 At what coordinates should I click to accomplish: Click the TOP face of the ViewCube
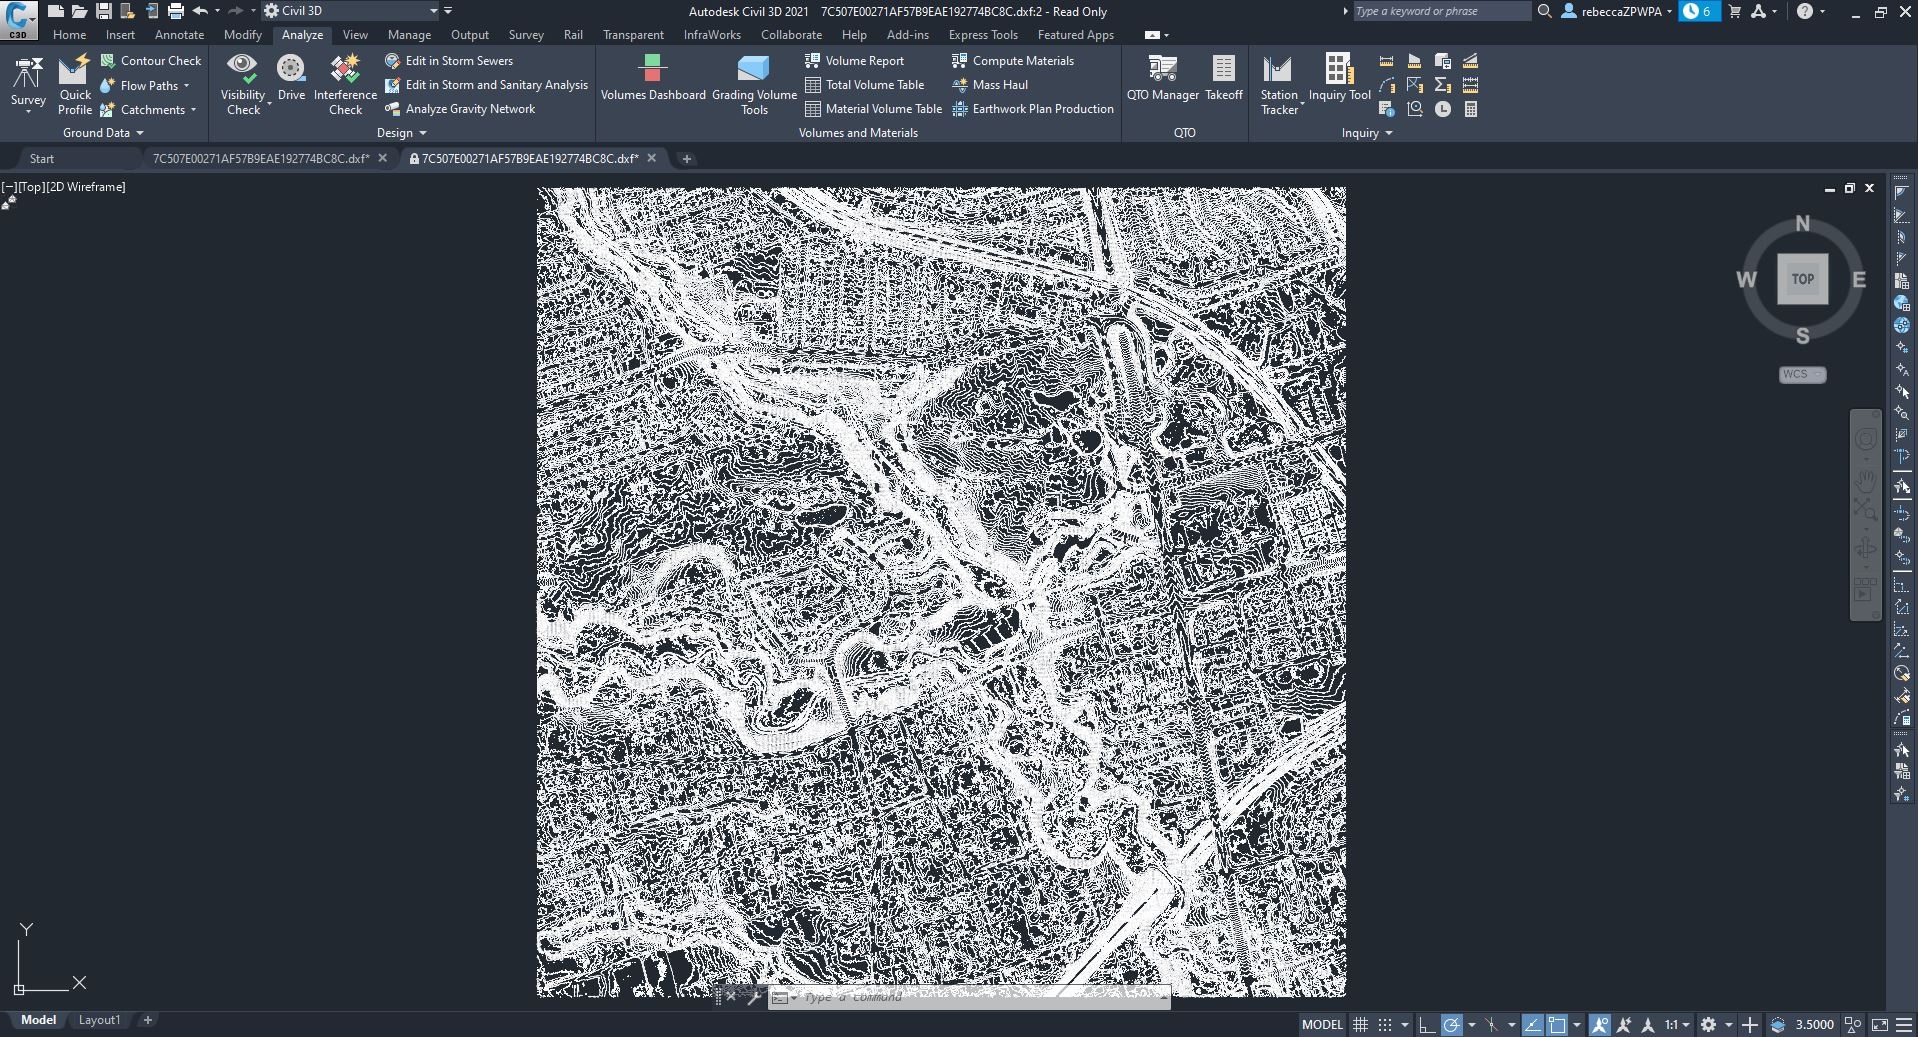[1802, 279]
